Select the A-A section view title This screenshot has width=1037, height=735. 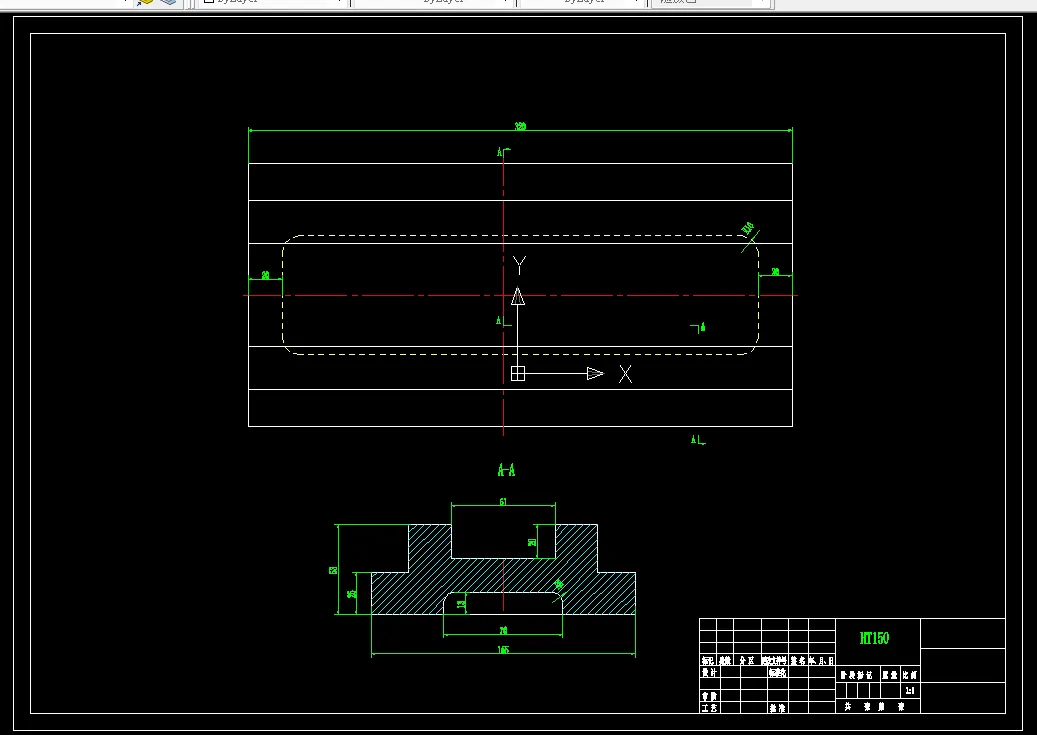point(506,470)
